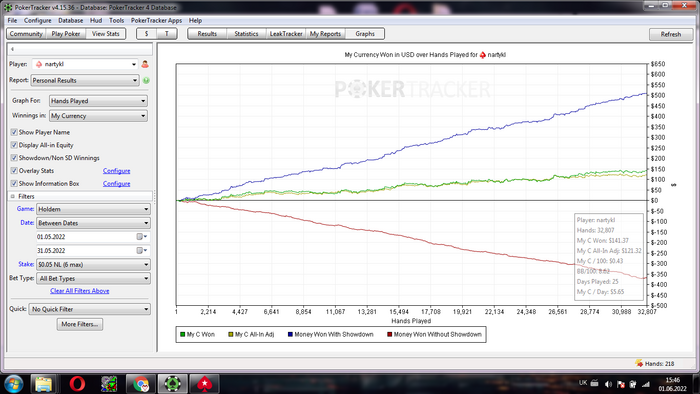
Task: Open the File menu
Action: pyautogui.click(x=12, y=21)
